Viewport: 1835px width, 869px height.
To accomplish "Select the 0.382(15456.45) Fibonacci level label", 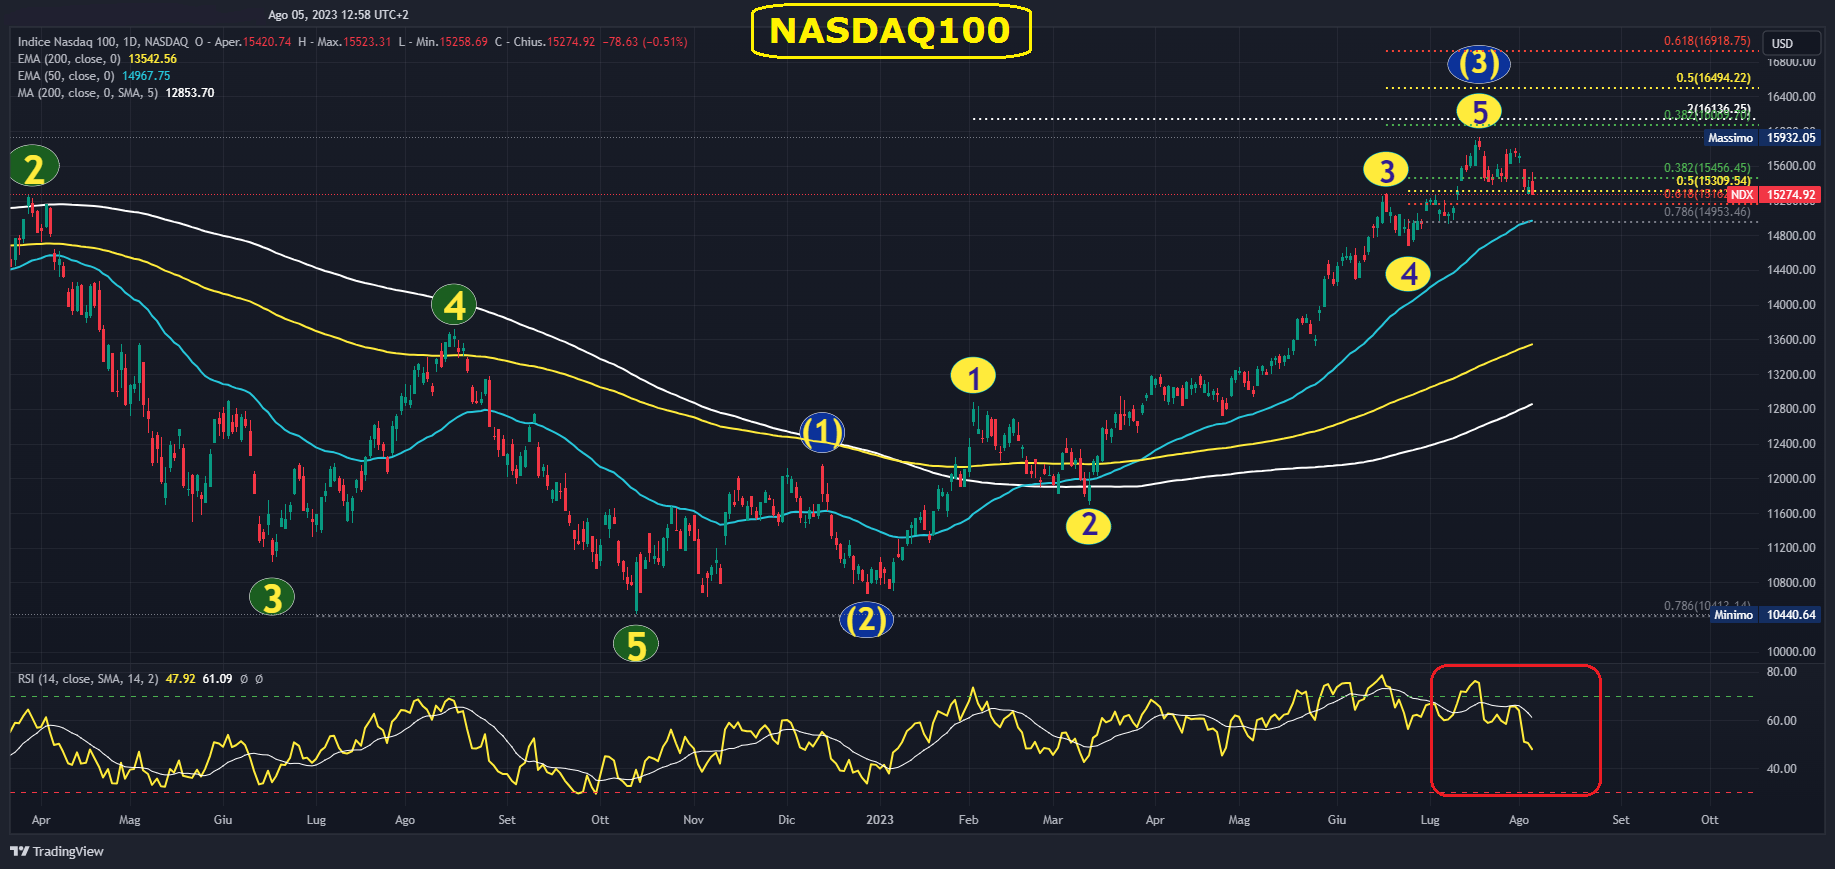I will click(x=1707, y=168).
